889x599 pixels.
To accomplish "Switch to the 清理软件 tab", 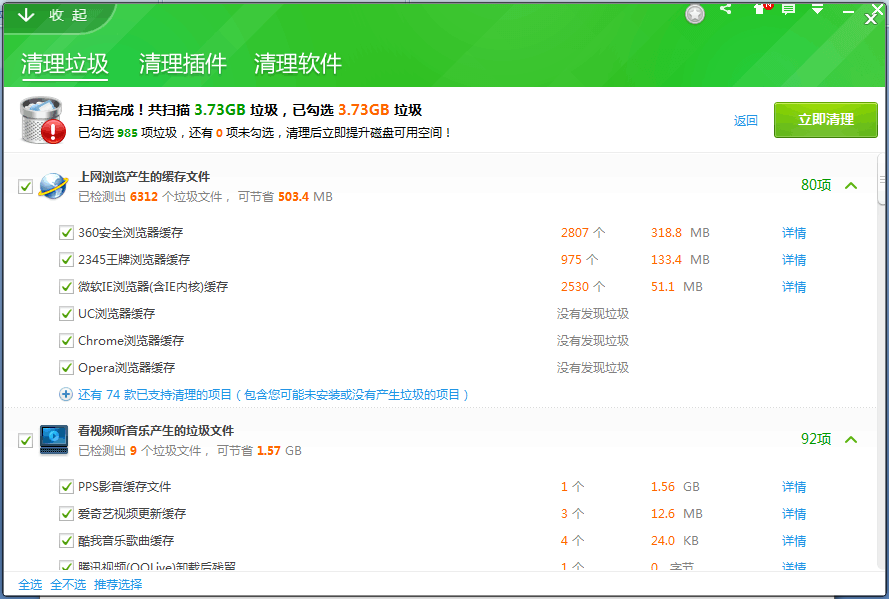I will click(x=297, y=64).
